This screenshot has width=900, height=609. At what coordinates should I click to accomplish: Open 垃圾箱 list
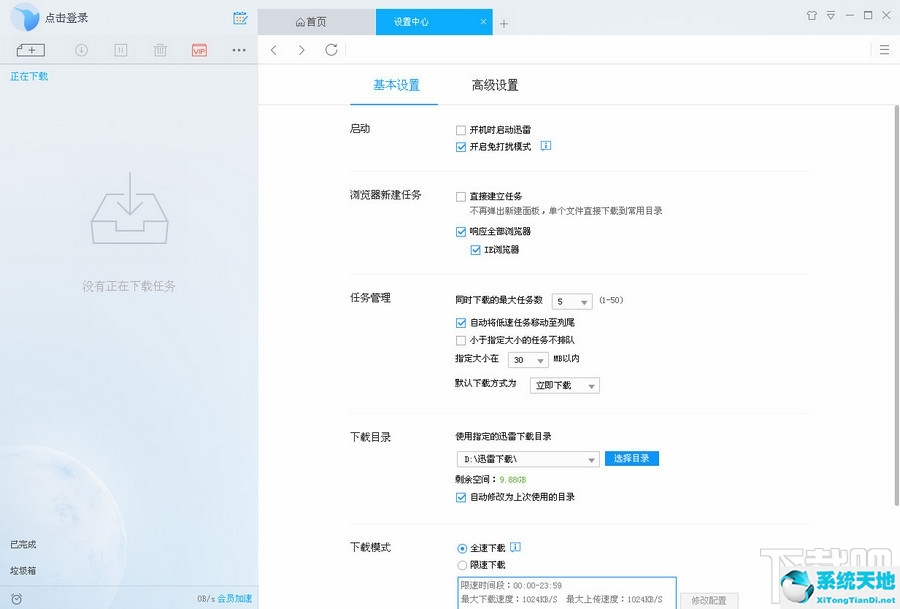pos(23,571)
